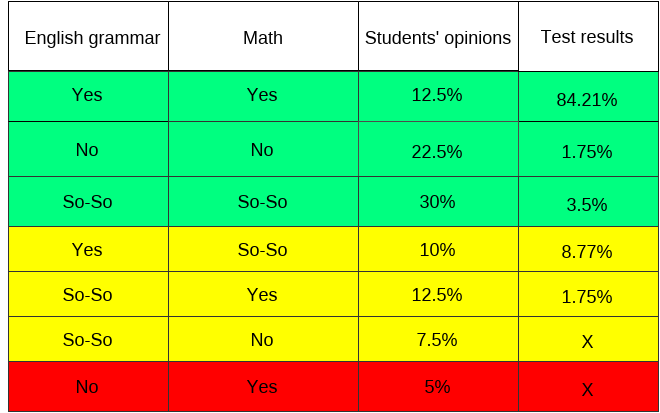Image resolution: width=660 pixels, height=413 pixels.
Task: Select the Test results column header
Action: (x=586, y=37)
